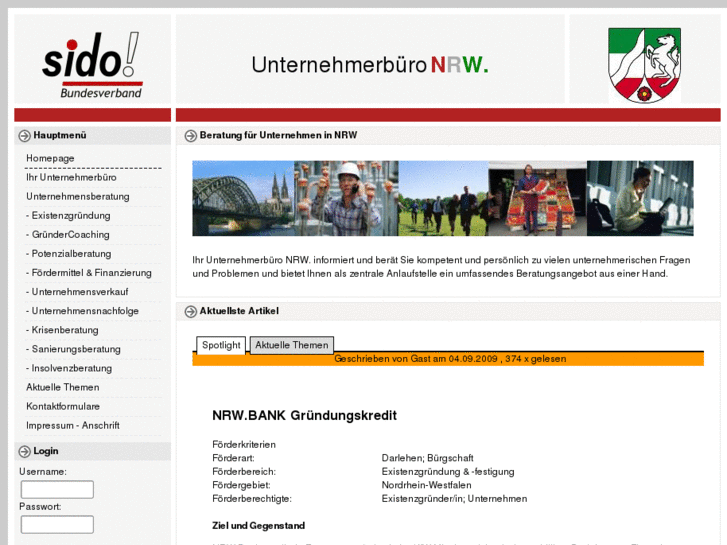
Task: Click NRW.BANK Gründungskredit article heading
Action: click(x=304, y=415)
